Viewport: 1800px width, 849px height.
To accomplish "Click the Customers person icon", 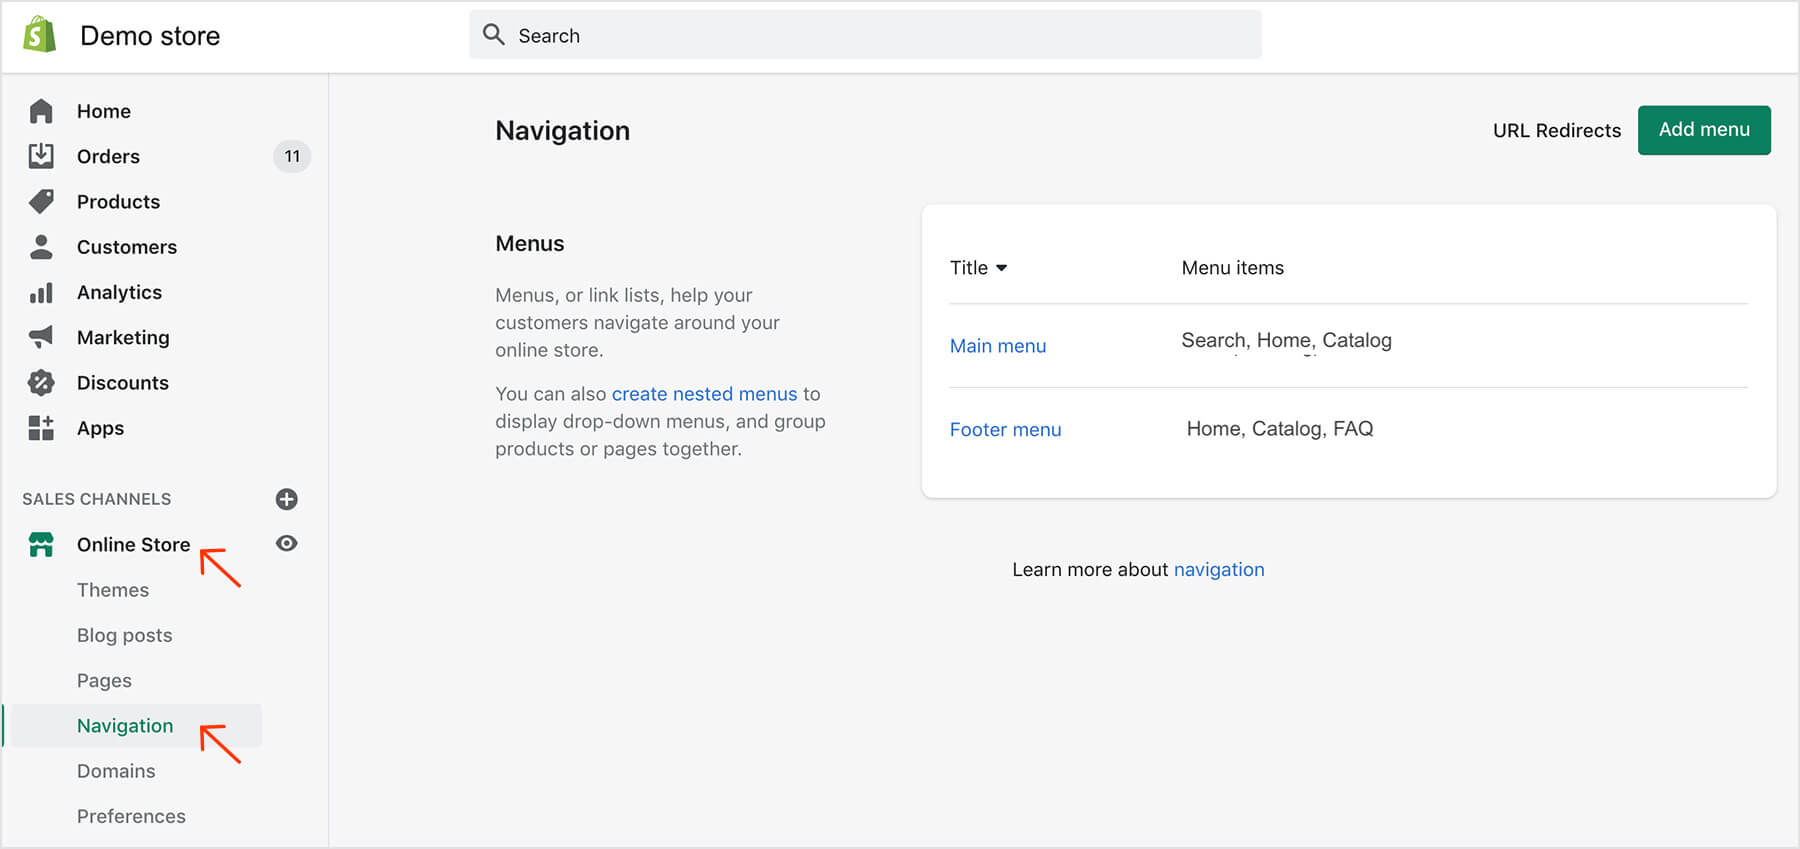I will coord(41,247).
